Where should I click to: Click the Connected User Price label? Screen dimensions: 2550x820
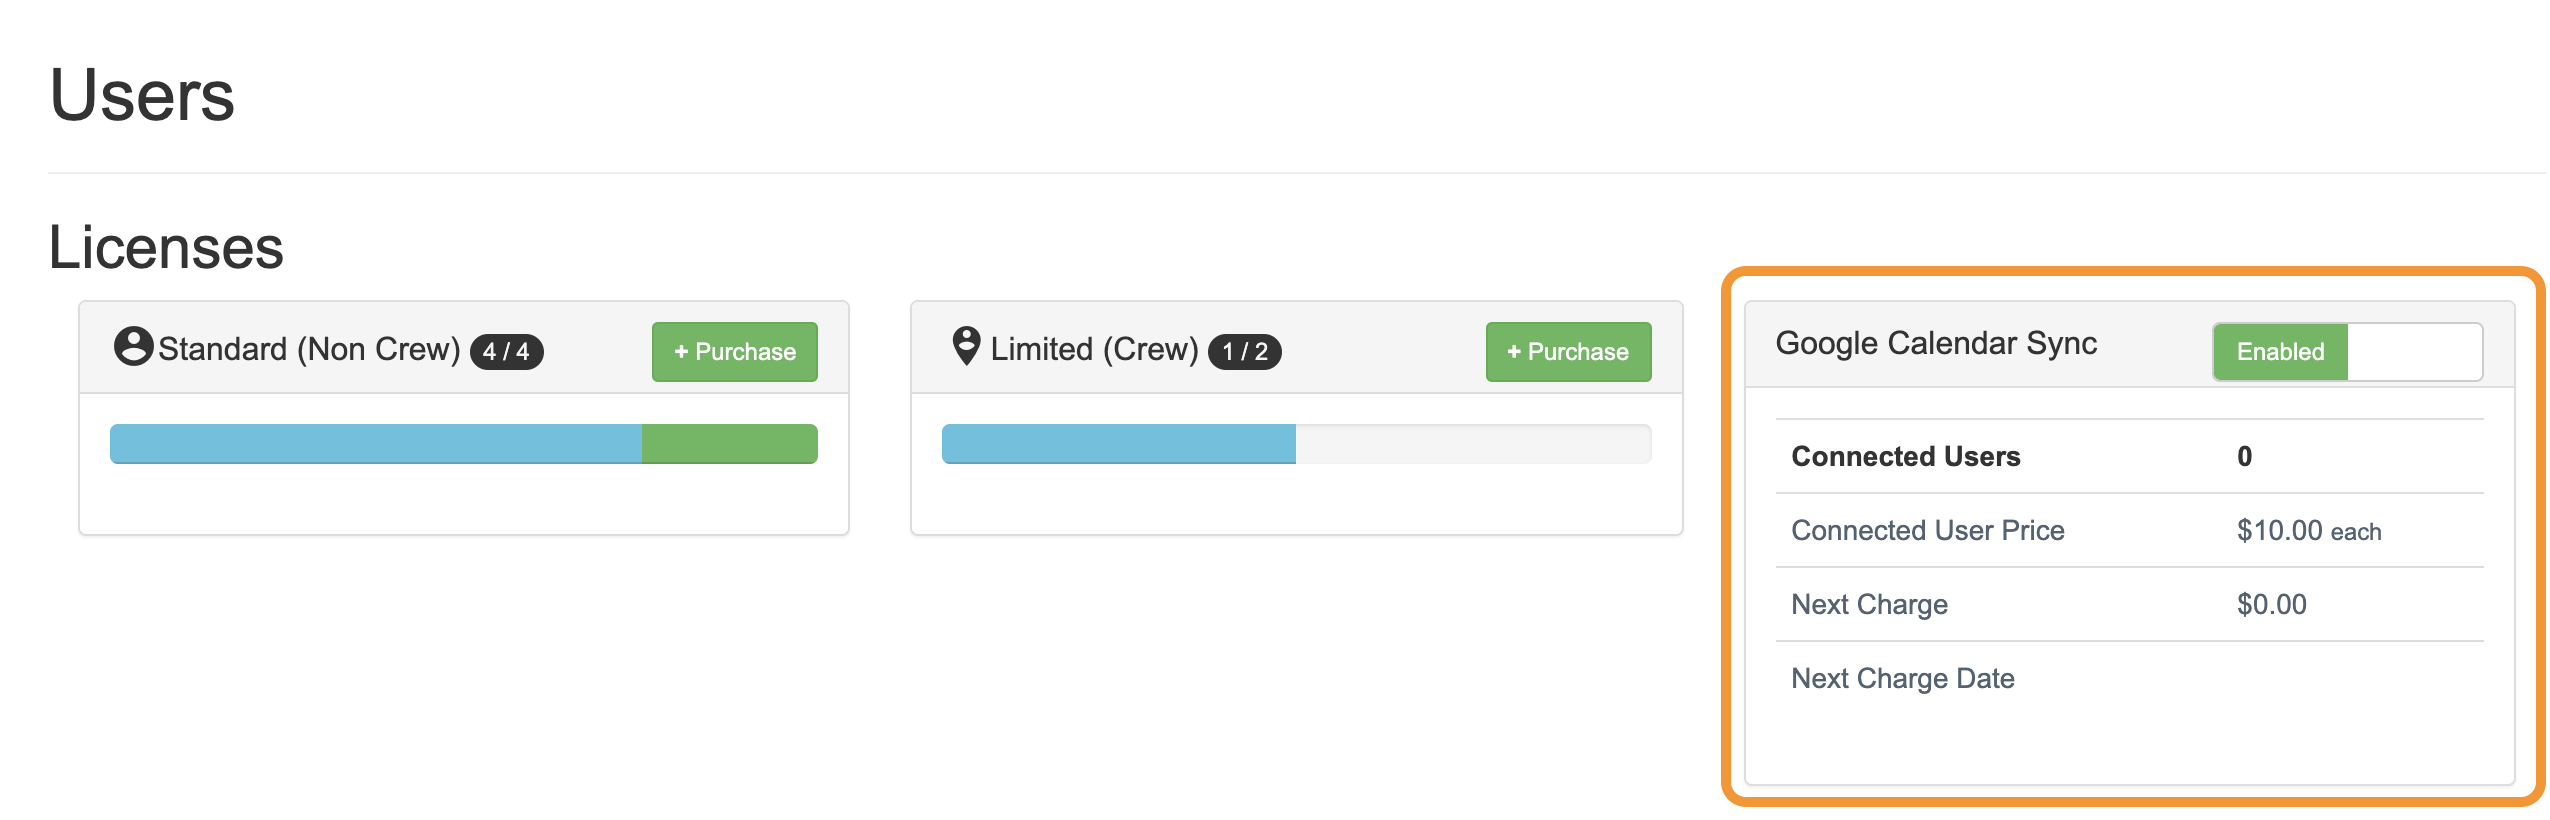coord(1928,530)
